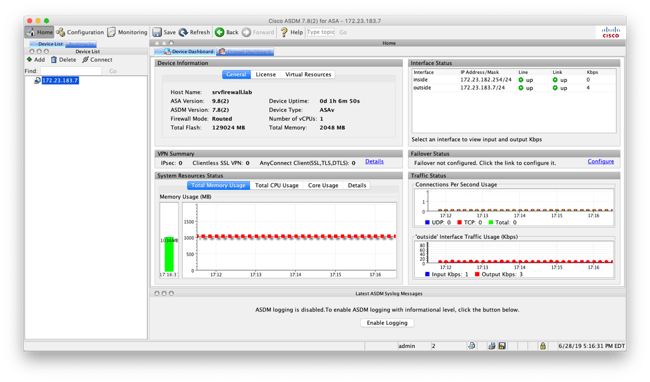Click the outside Interface Traffic Usage chart
The image size is (650, 382).
[x=514, y=259]
